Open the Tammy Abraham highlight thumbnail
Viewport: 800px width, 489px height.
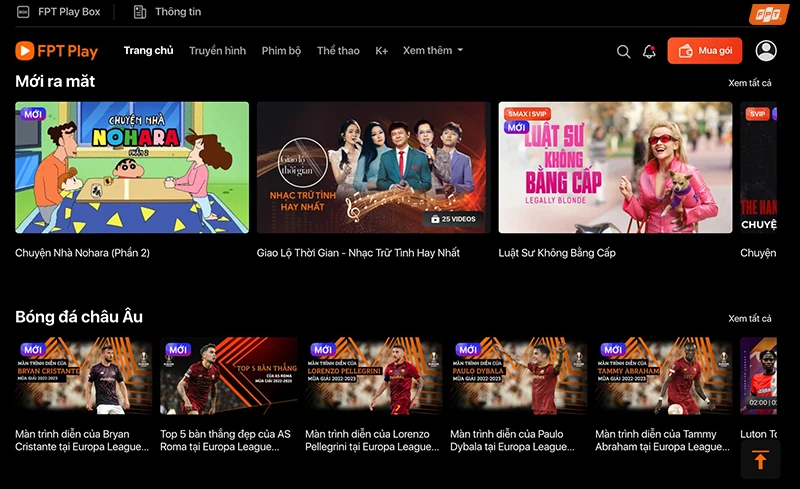663,376
